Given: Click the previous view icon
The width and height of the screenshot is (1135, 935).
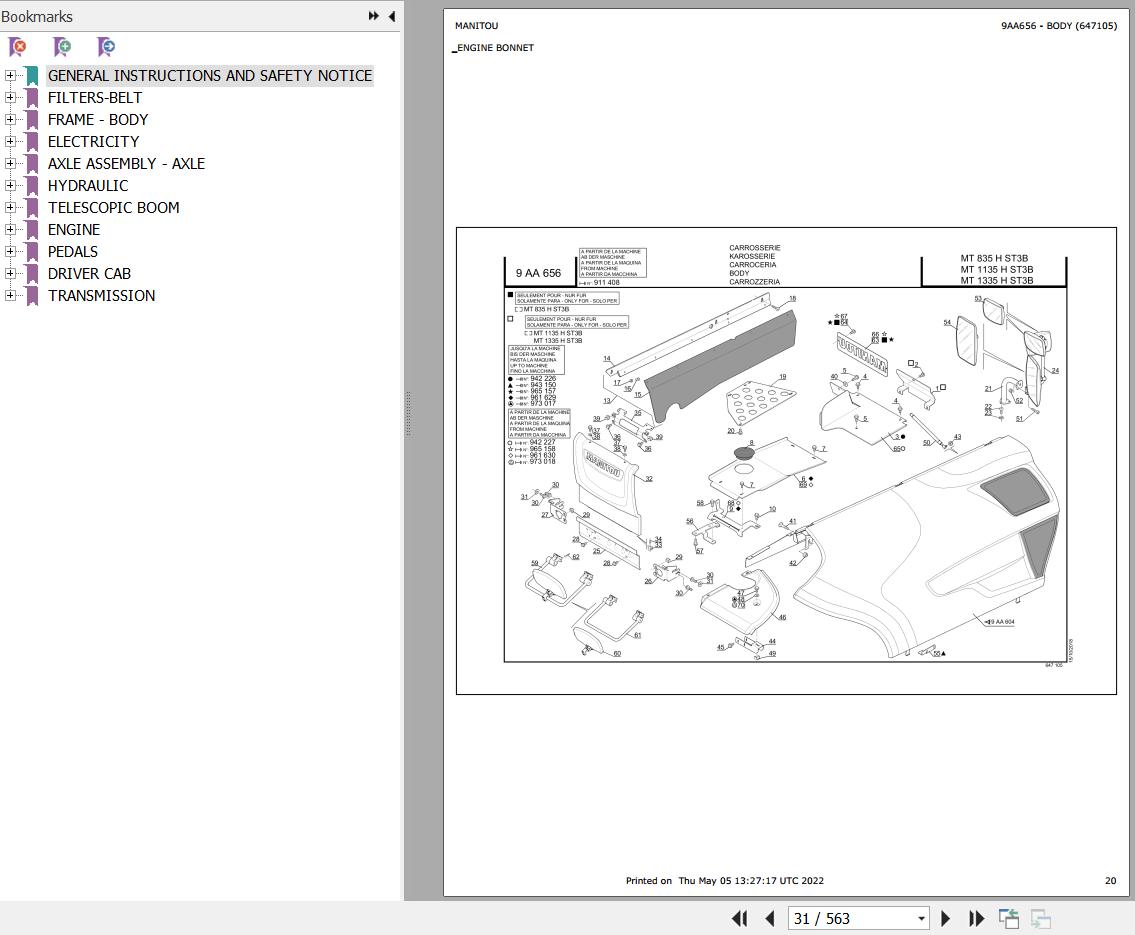Looking at the screenshot, I should 1008,918.
